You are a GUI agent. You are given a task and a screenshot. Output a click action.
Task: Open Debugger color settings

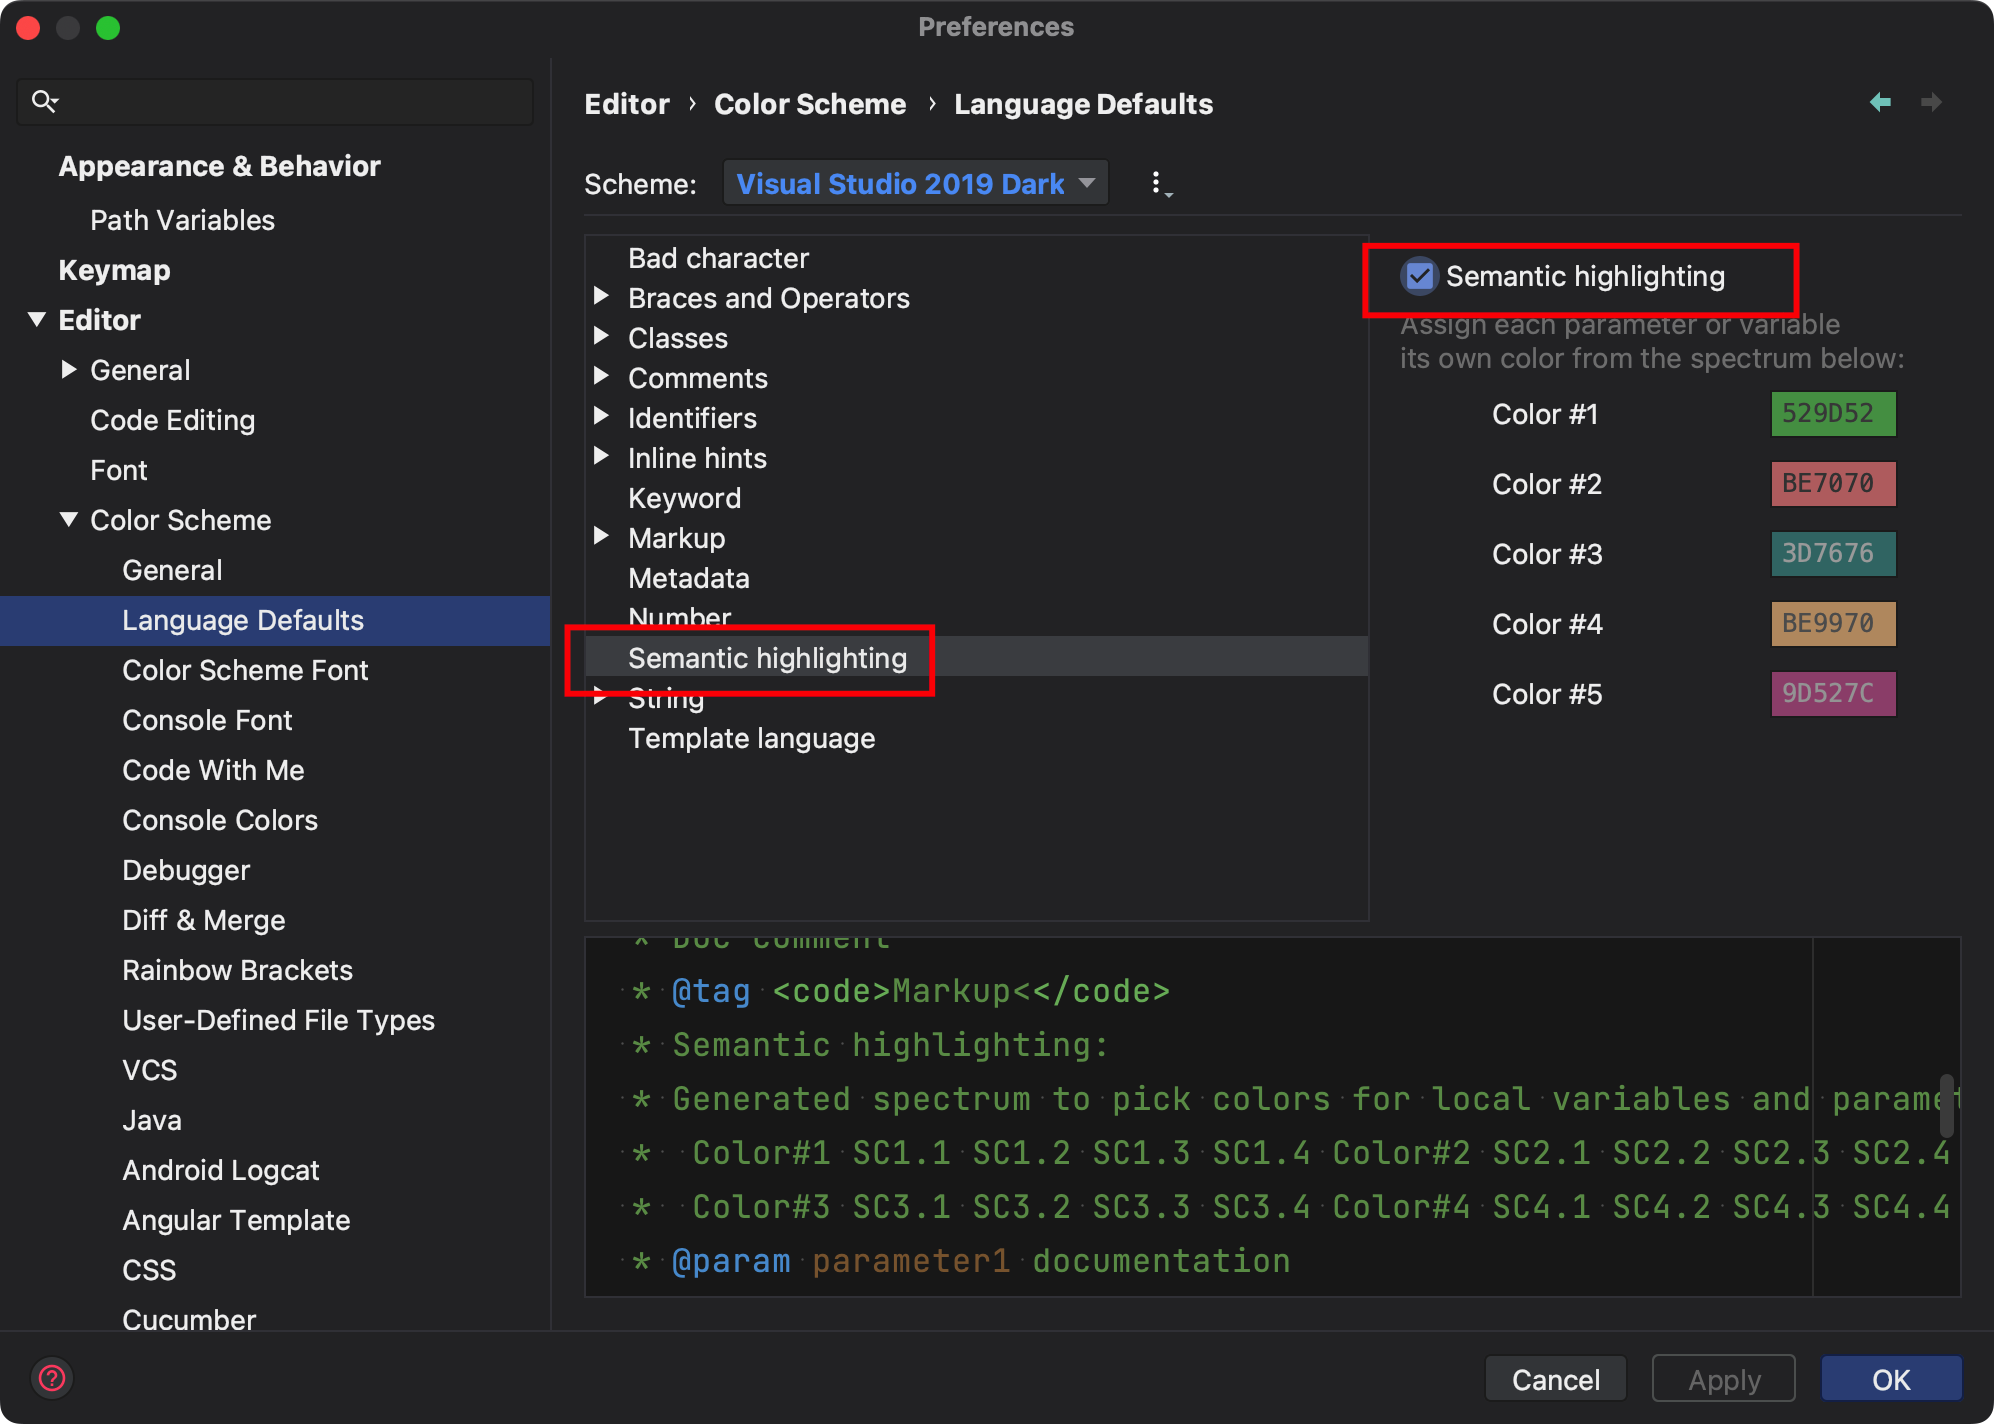click(186, 870)
